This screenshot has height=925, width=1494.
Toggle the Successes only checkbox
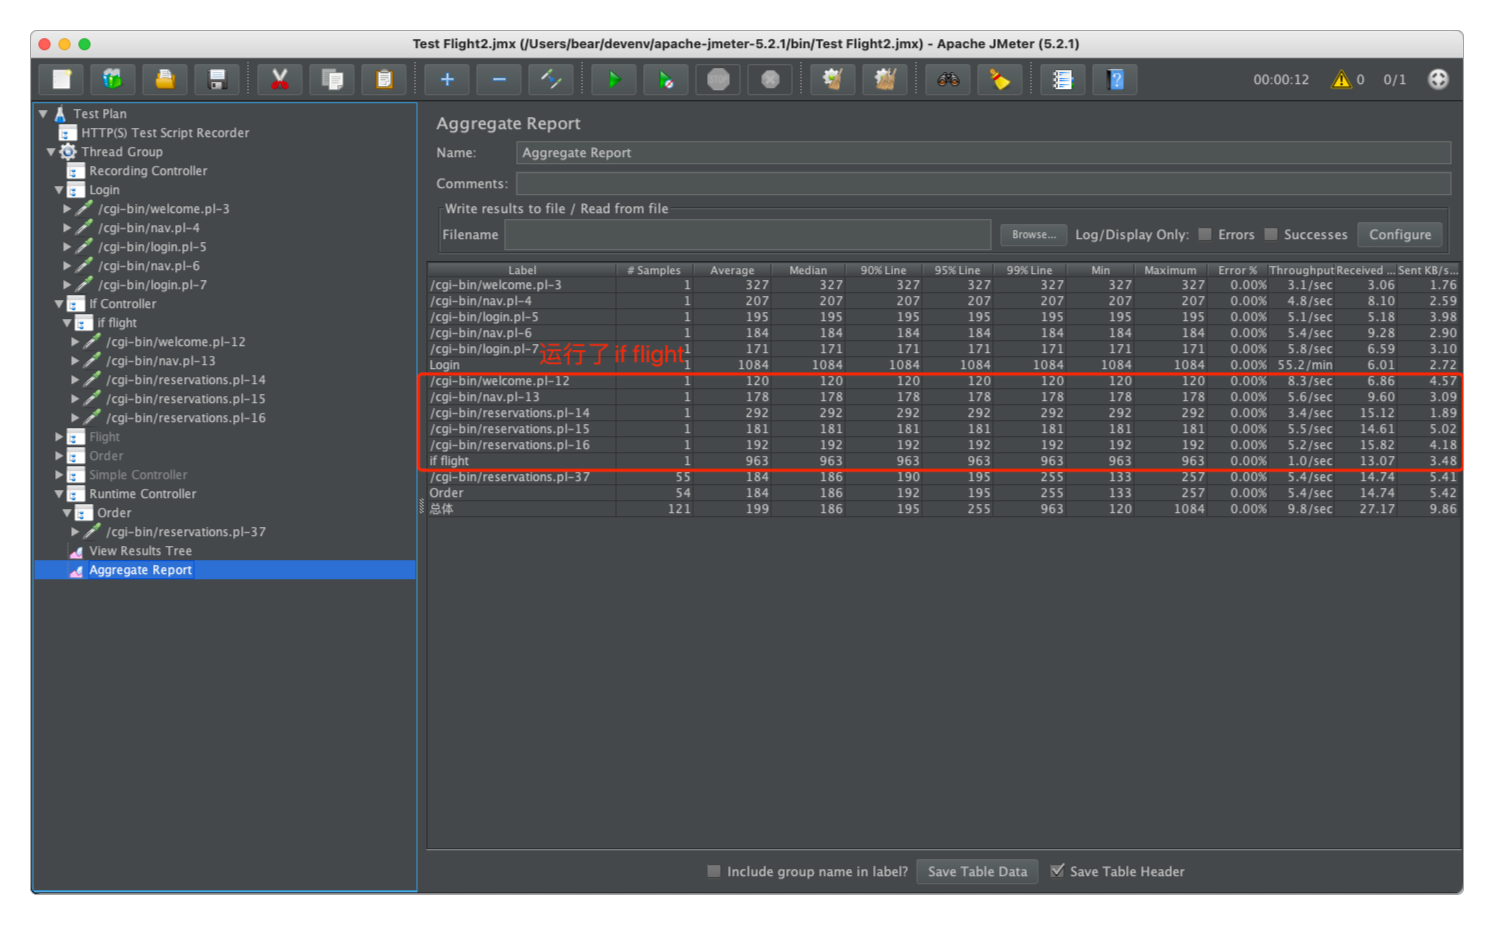tap(1271, 234)
